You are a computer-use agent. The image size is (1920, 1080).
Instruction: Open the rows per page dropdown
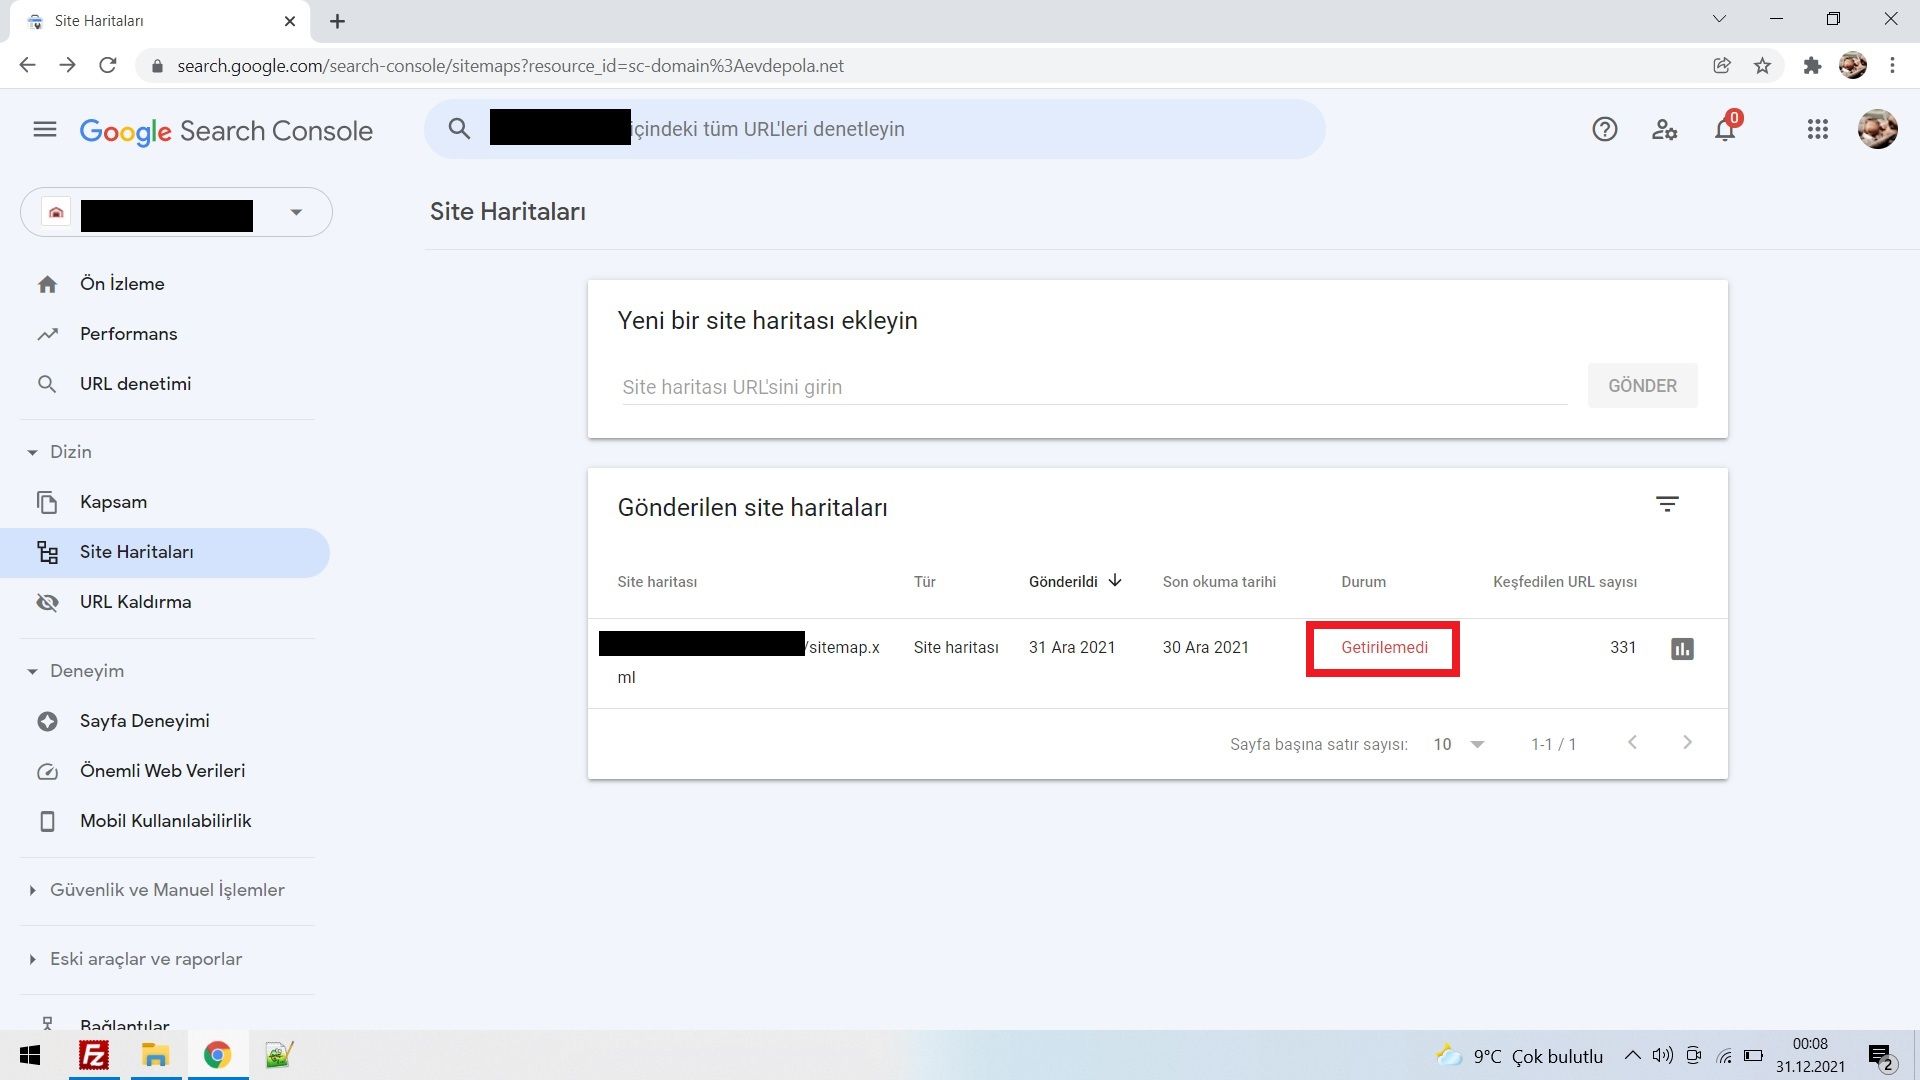pyautogui.click(x=1458, y=744)
